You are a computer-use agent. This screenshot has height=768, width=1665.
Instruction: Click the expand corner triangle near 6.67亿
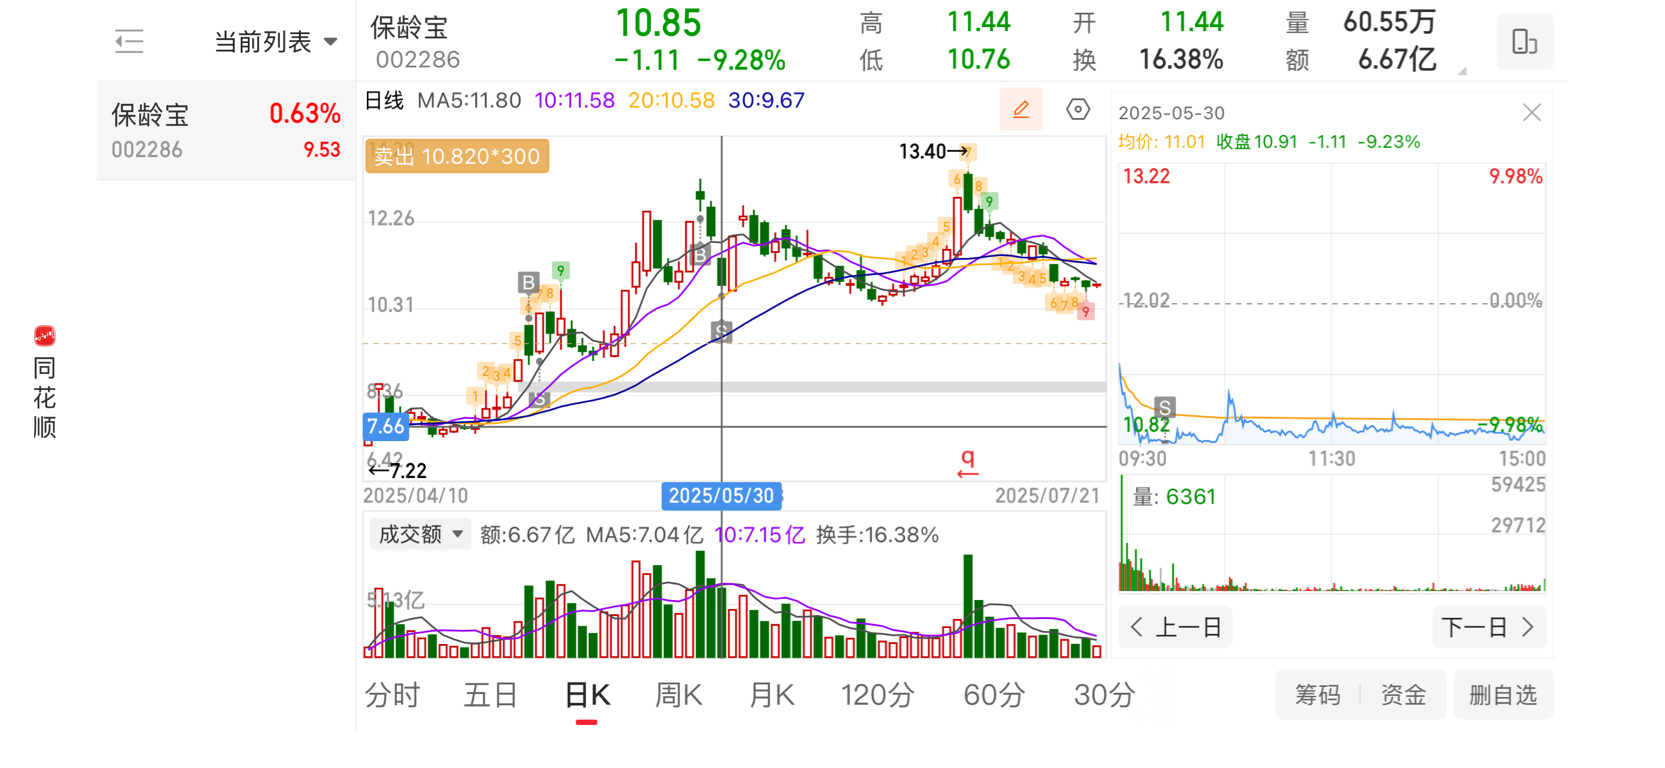1461,71
